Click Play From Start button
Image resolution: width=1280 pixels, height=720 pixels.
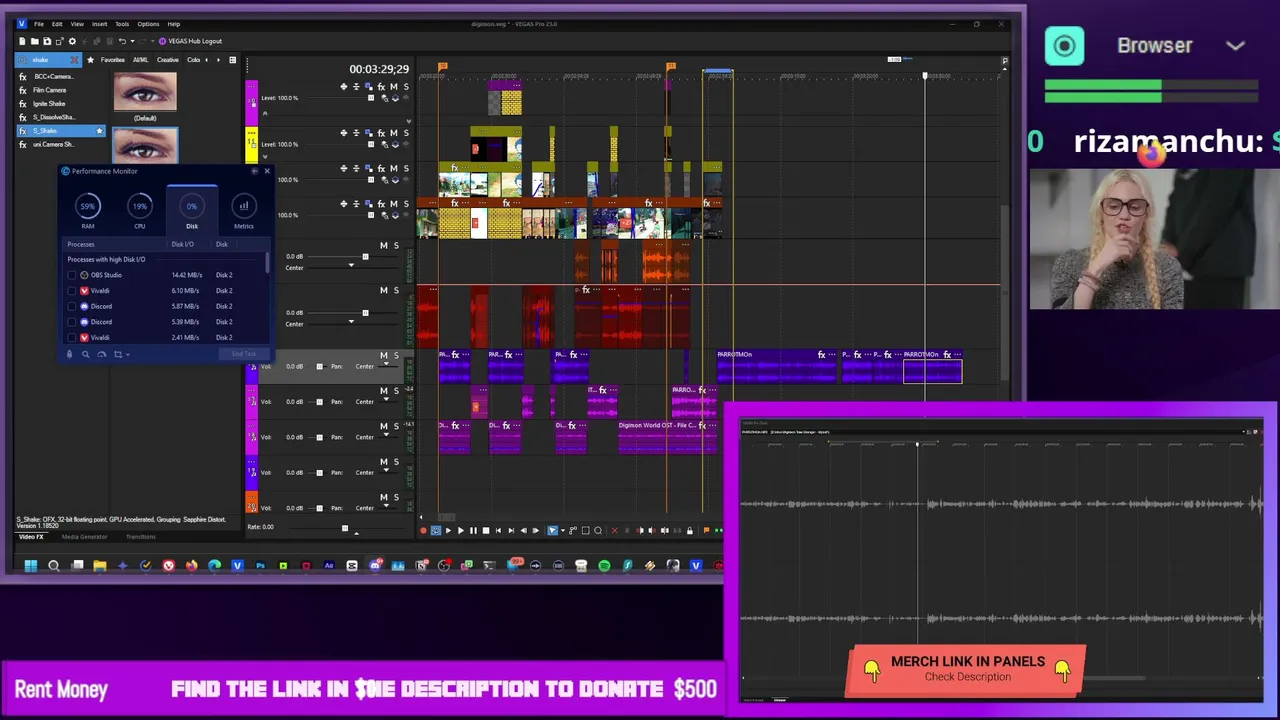[448, 531]
